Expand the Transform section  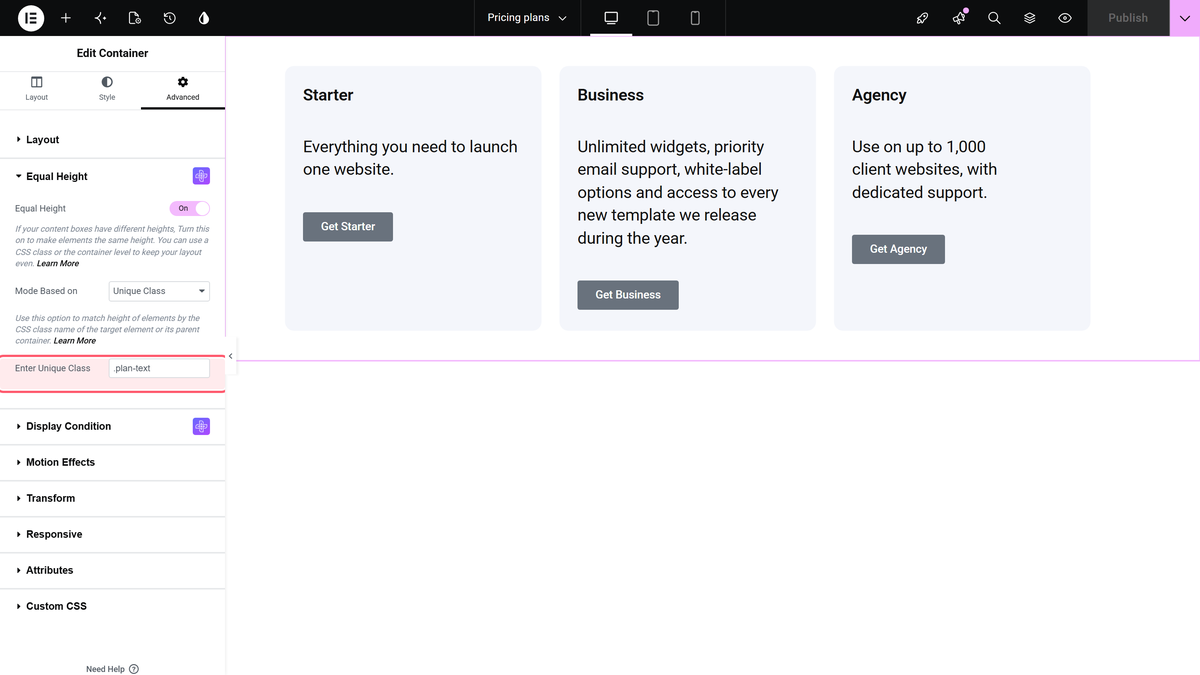(x=112, y=498)
